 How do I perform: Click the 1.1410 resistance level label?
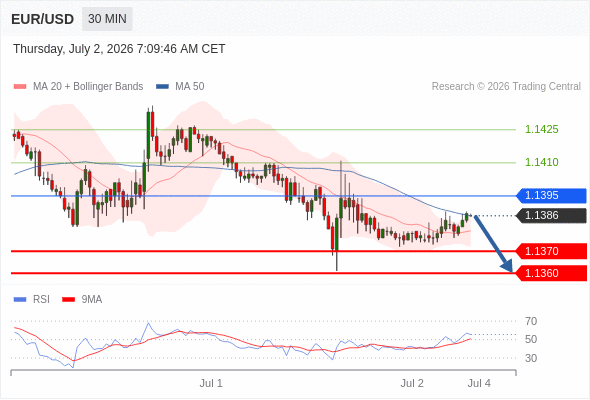pyautogui.click(x=541, y=162)
